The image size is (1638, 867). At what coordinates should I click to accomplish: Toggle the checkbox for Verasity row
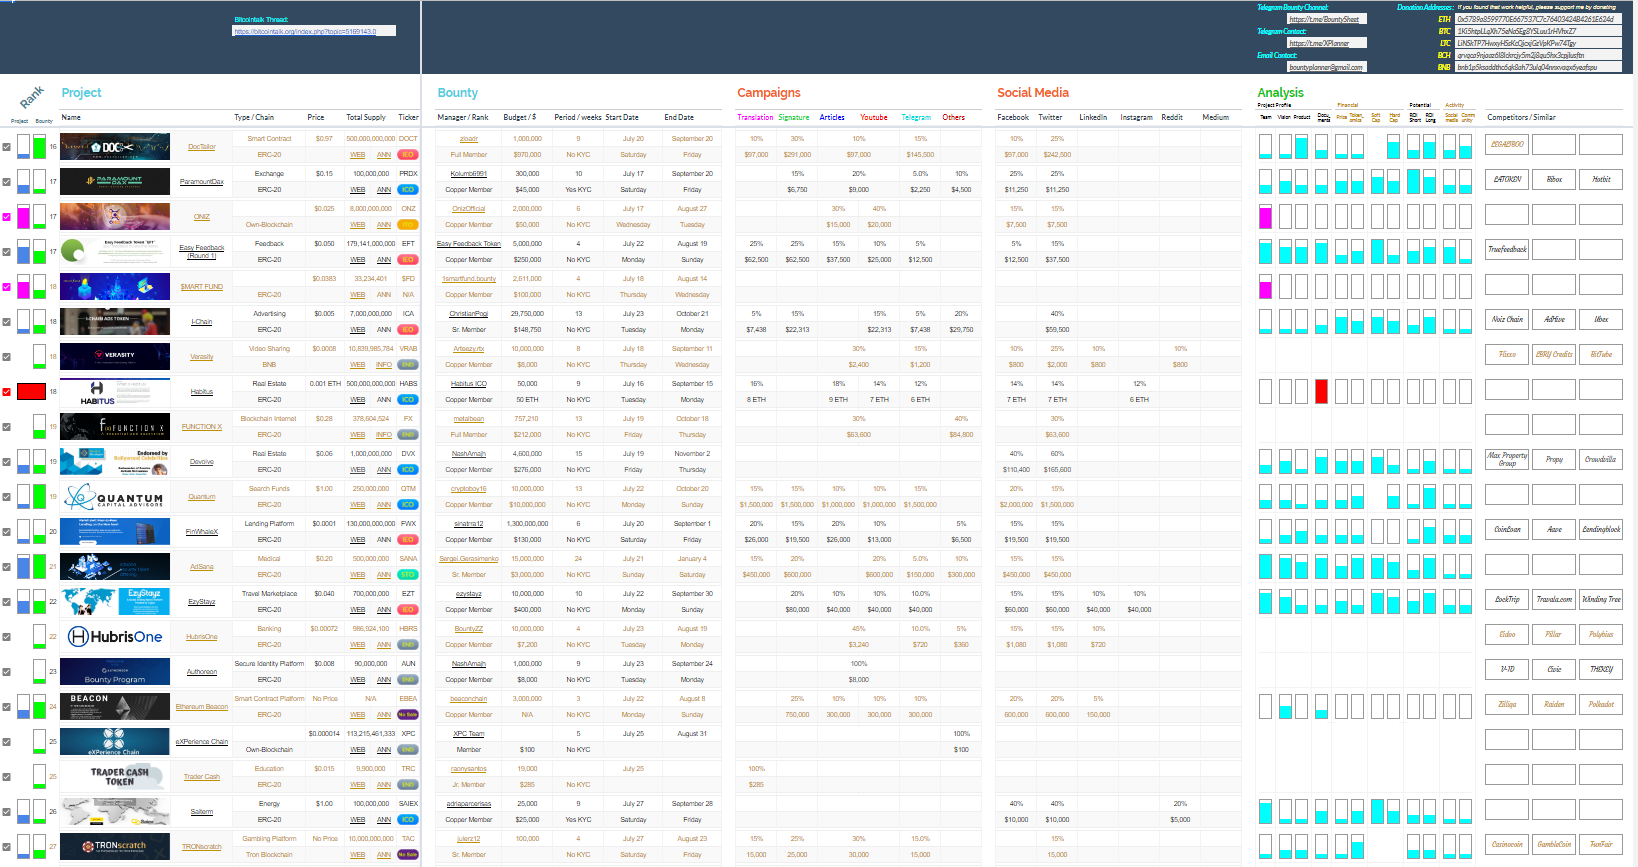coord(7,357)
